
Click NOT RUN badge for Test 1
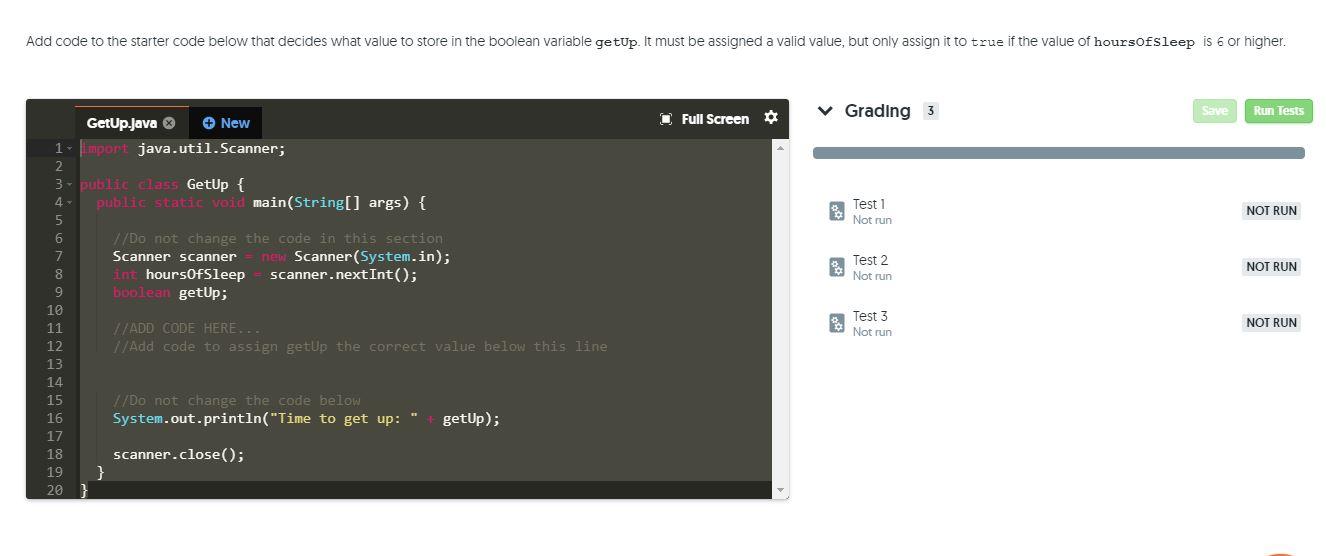pyautogui.click(x=1271, y=211)
